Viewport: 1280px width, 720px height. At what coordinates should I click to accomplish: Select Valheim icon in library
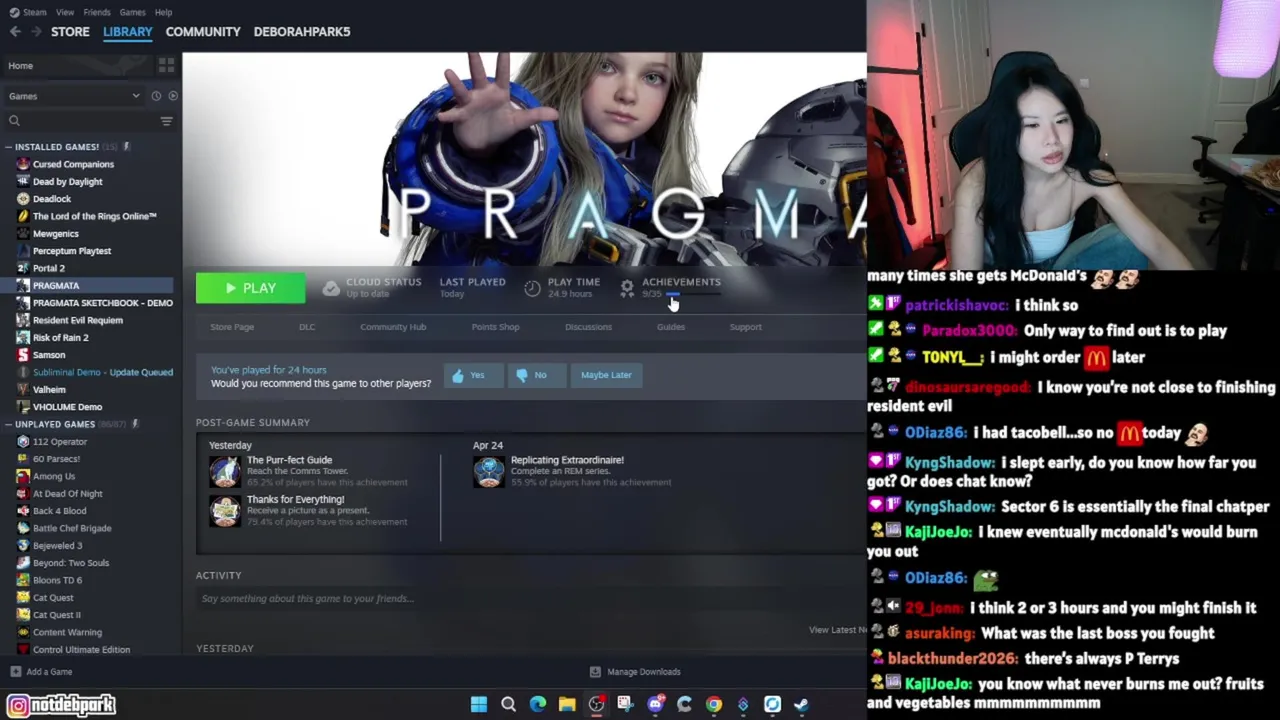point(22,390)
